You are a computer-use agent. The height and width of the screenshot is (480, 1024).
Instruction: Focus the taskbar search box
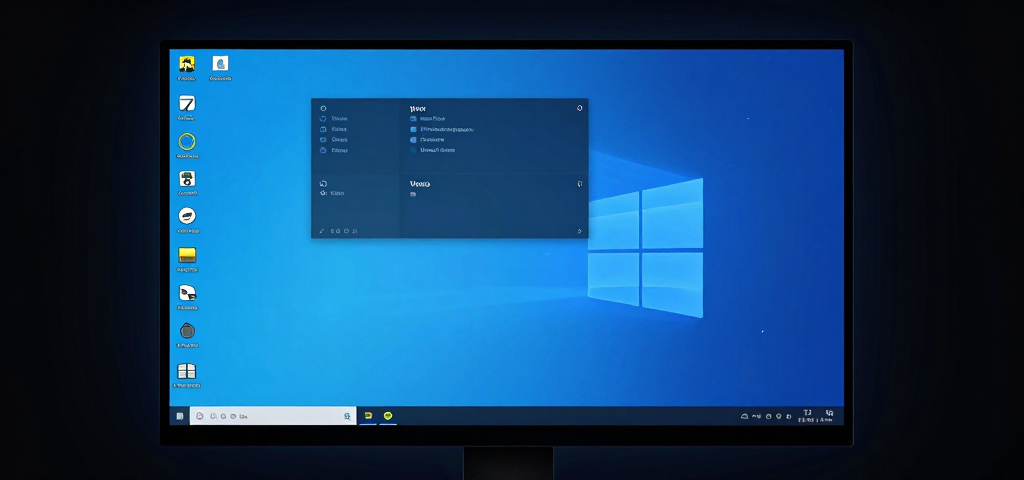[x=273, y=416]
